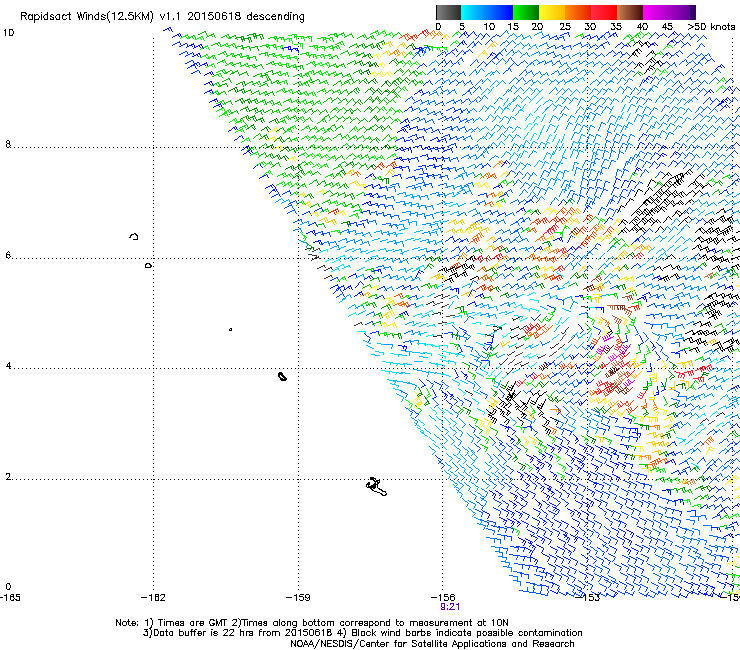
Task: Click the island outline just below latitude 6 at longitude -162
Action: point(149,266)
